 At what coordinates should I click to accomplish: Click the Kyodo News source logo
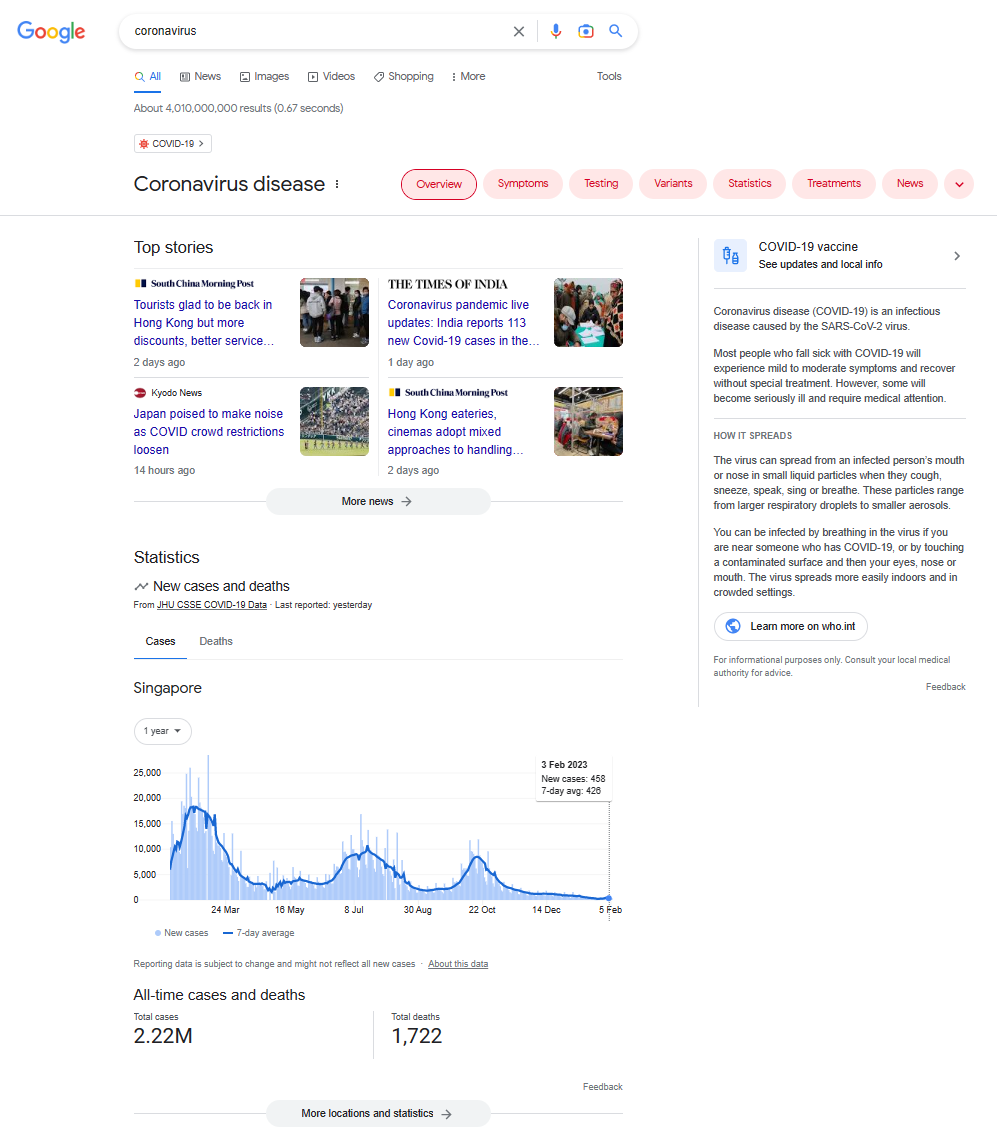pyautogui.click(x=140, y=393)
